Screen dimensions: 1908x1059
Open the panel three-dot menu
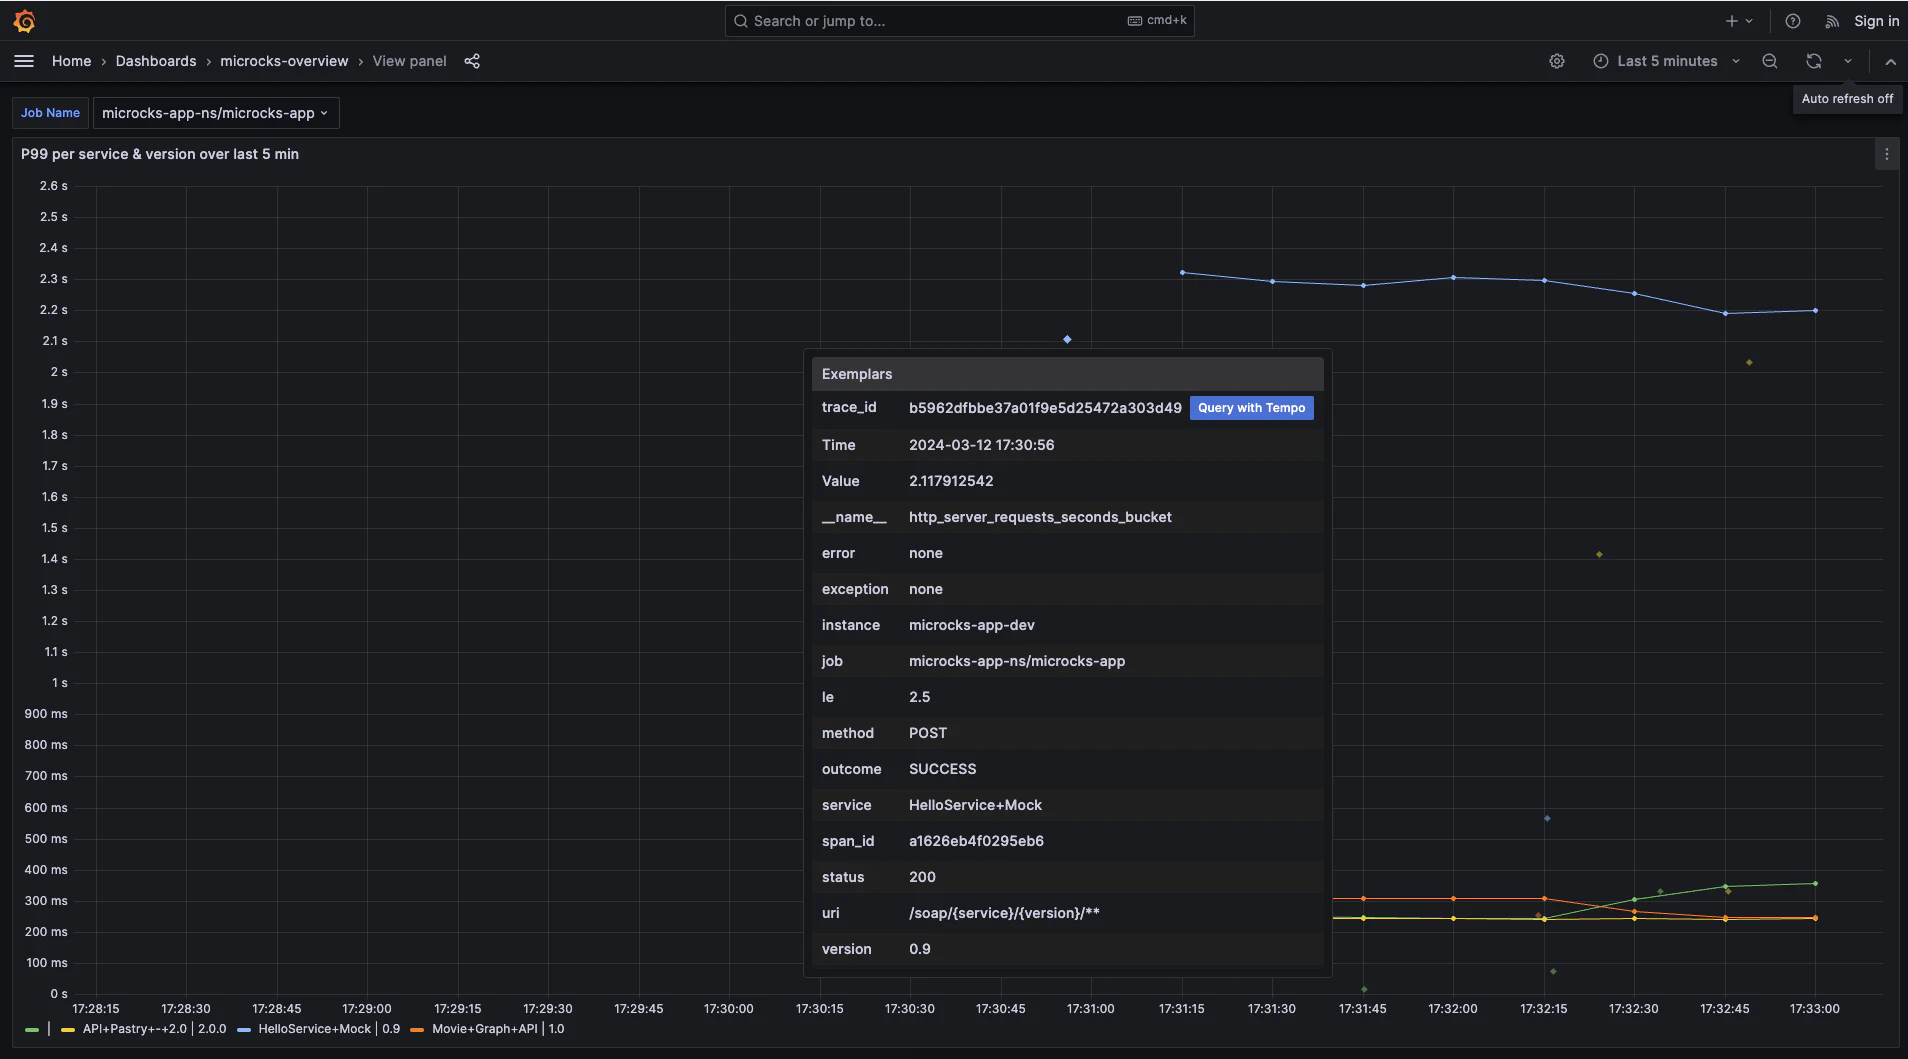pos(1886,154)
